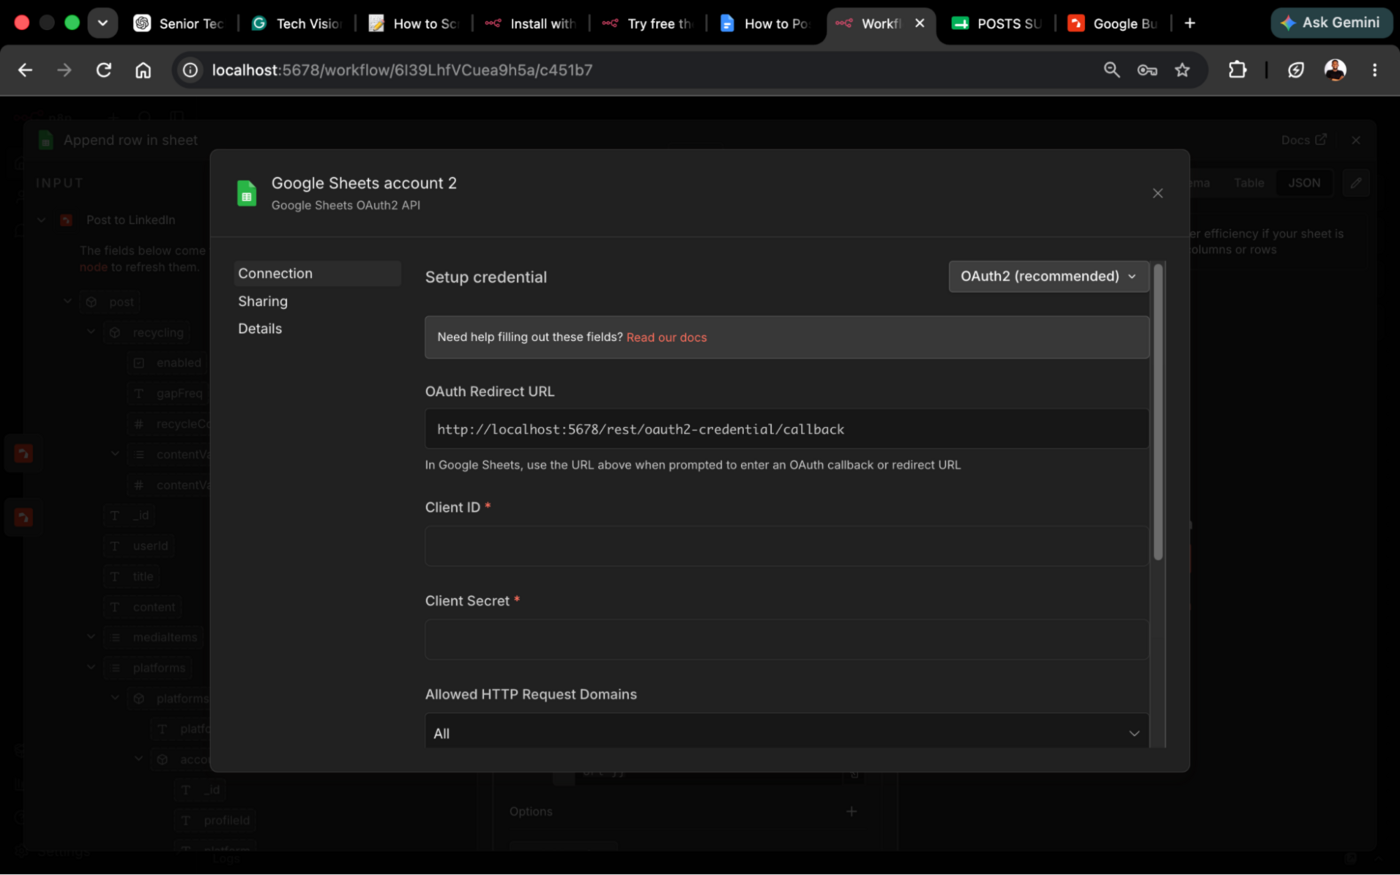Click the OAuth Redirect URL field
This screenshot has height=875, width=1400.
click(787, 429)
